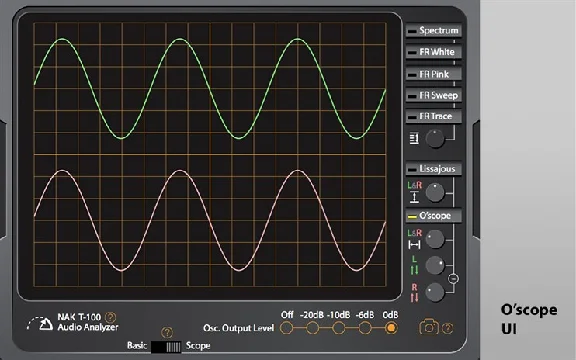Select -20dB oscillator output level
Screen dimensions: 576x360
click(313, 328)
